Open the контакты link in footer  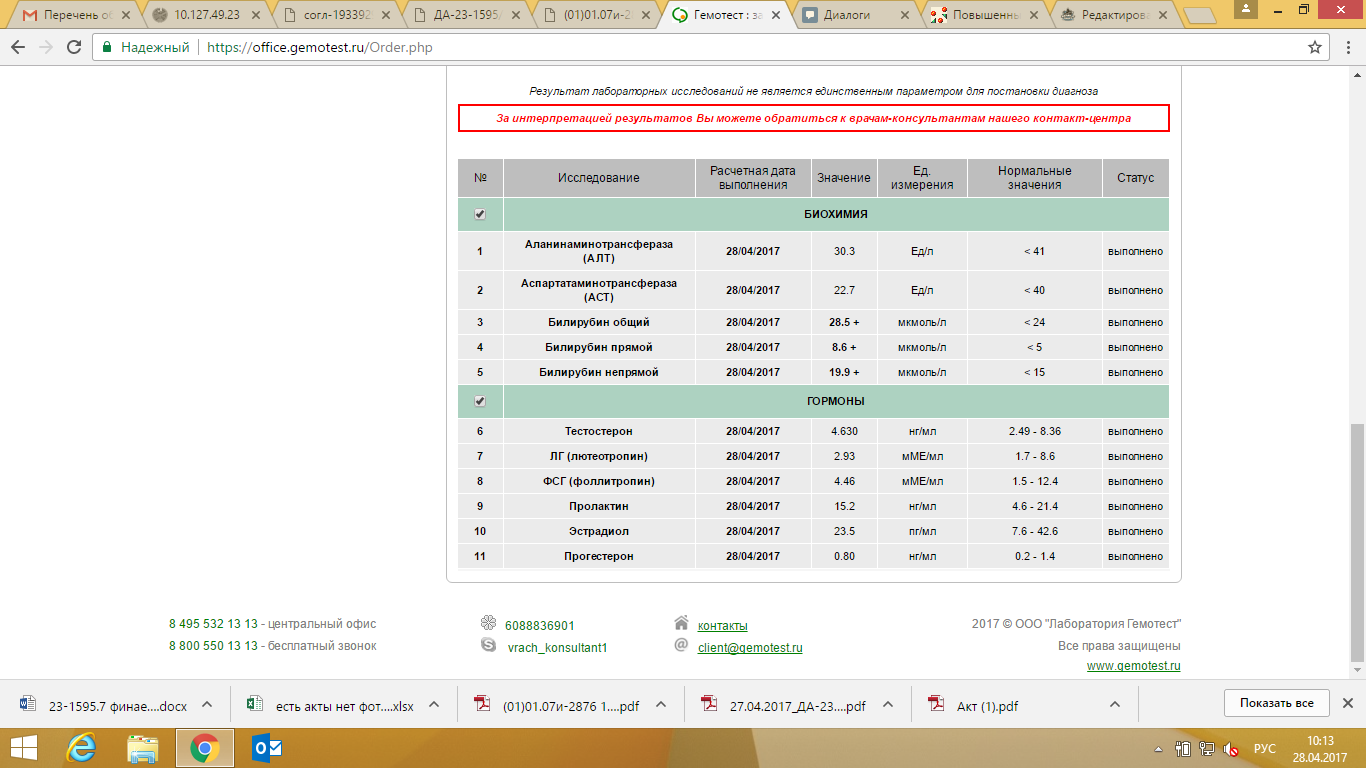(x=722, y=625)
